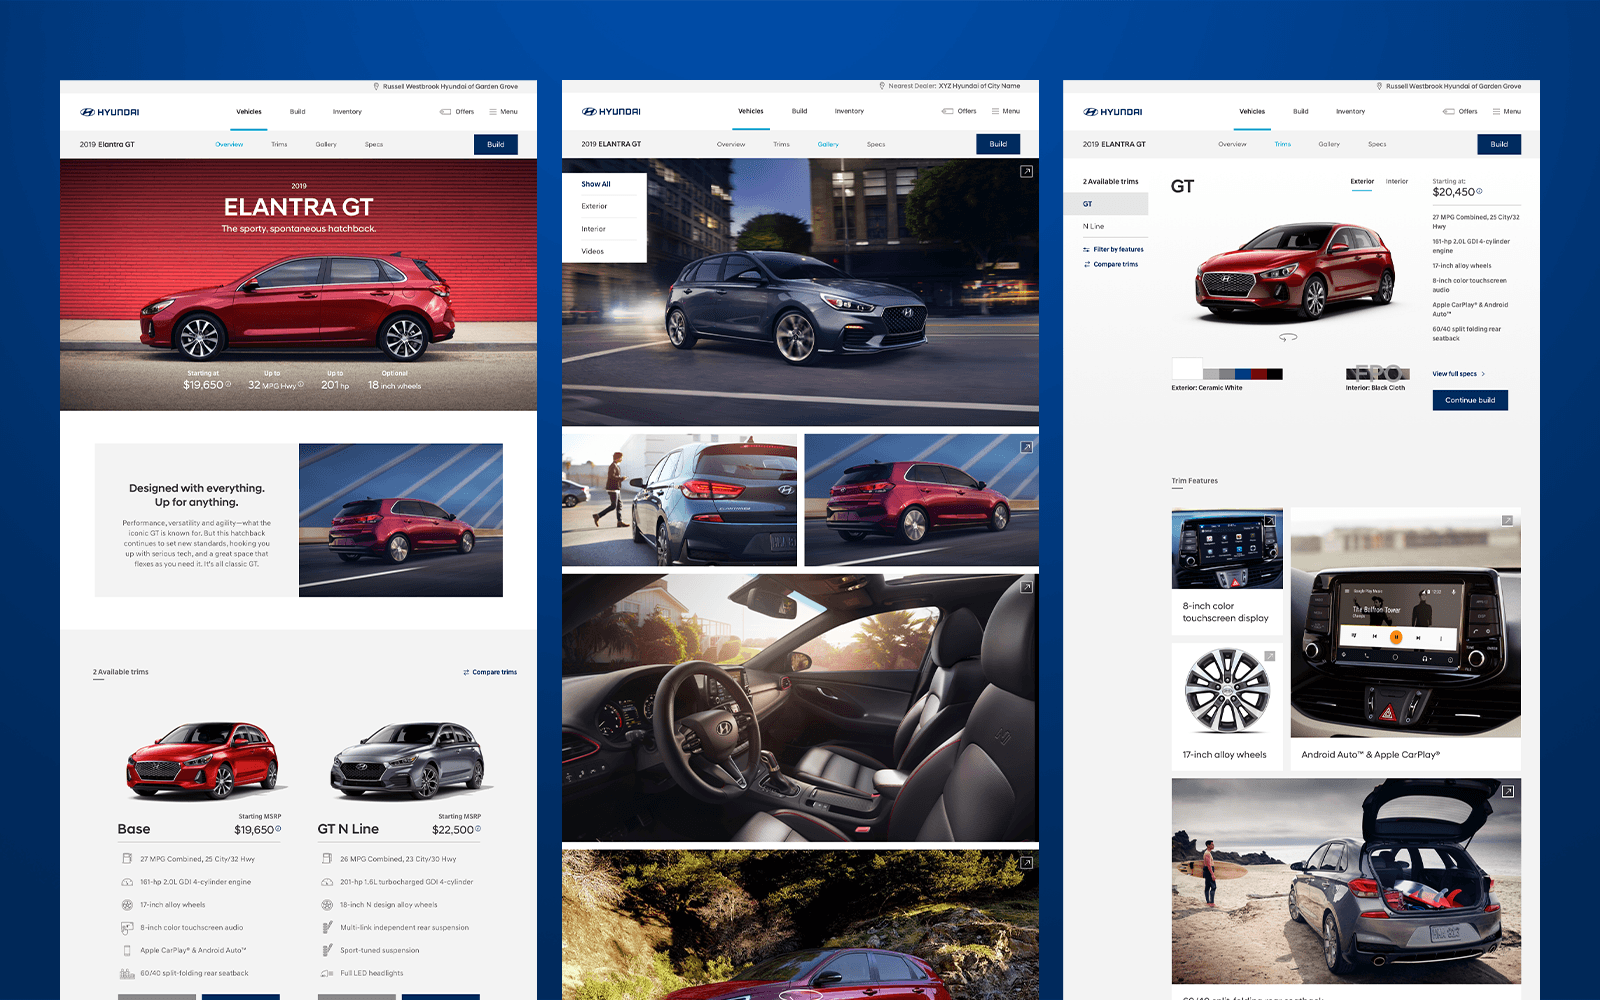The image size is (1600, 1000).
Task: Open hamburger Menu on Gallery page
Action: click(1005, 111)
